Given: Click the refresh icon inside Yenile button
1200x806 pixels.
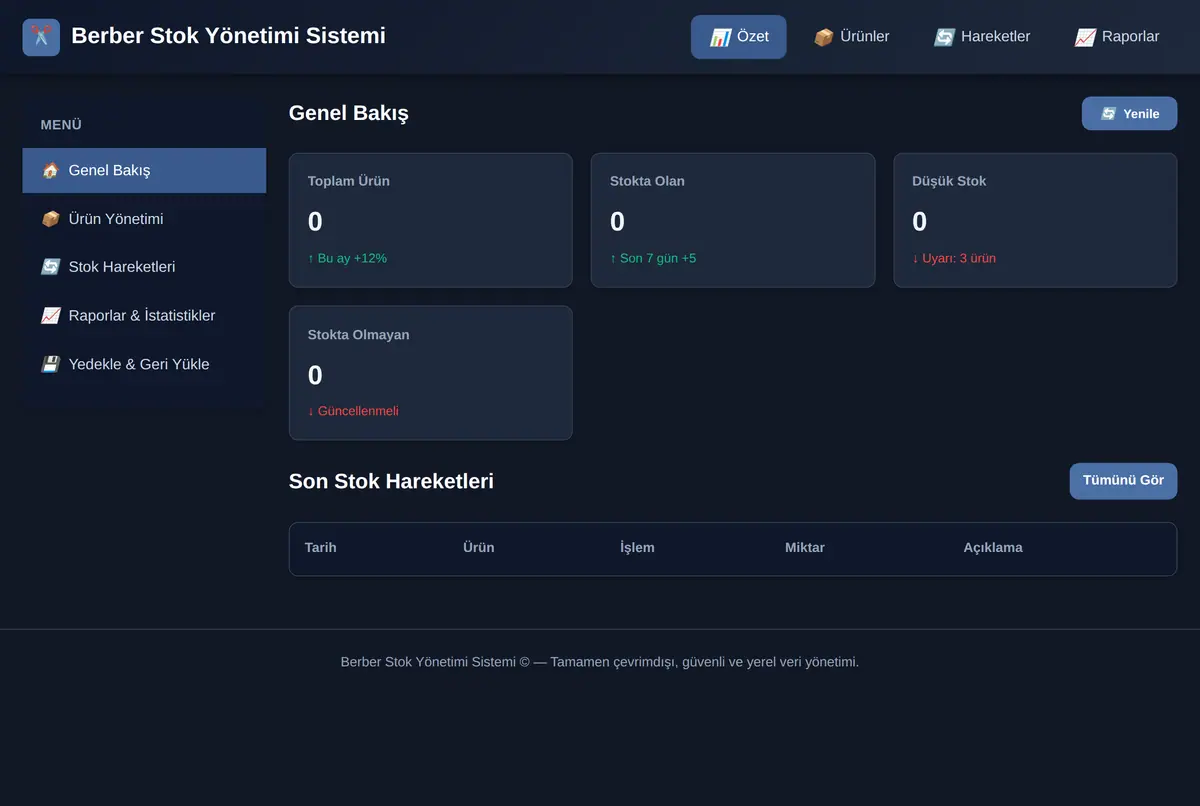Looking at the screenshot, I should tap(1108, 114).
